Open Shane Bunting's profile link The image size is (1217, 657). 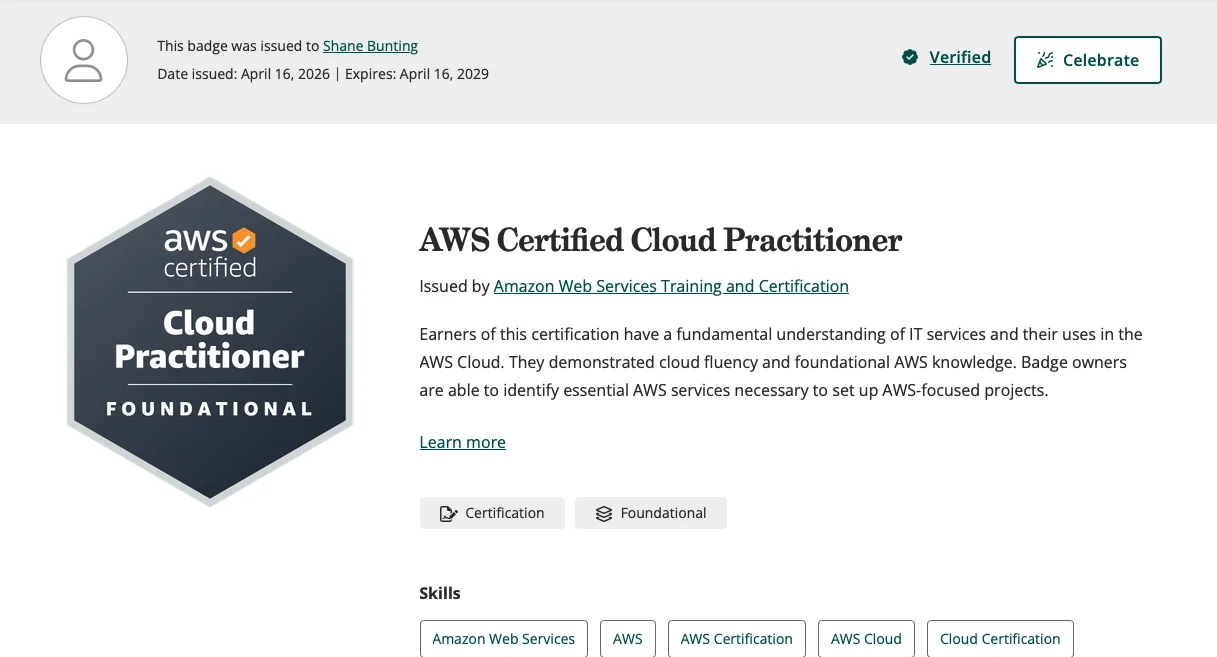pos(370,46)
